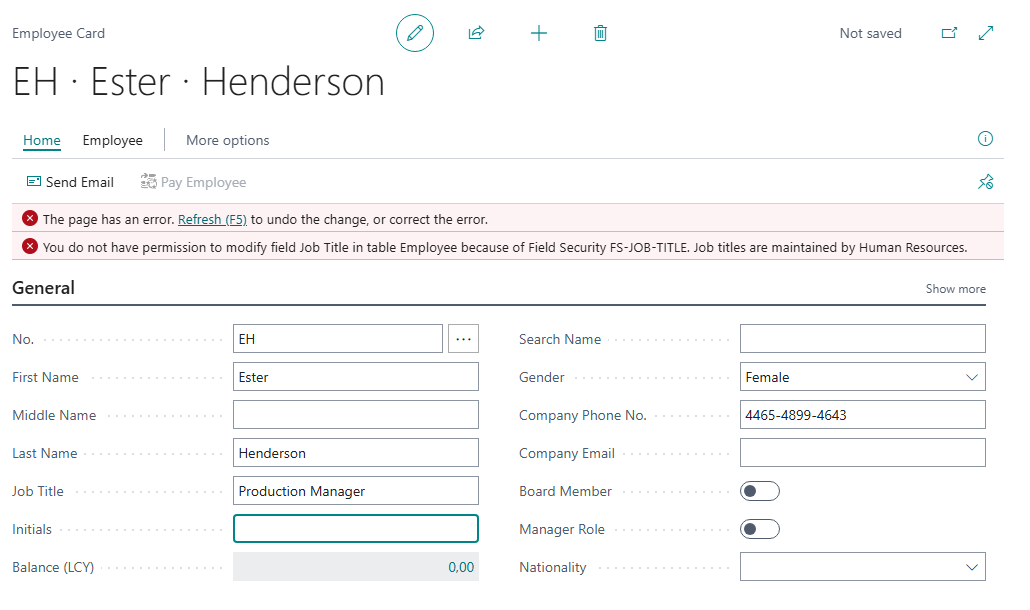Click the Not saved status text
1030x610 pixels.
(870, 33)
